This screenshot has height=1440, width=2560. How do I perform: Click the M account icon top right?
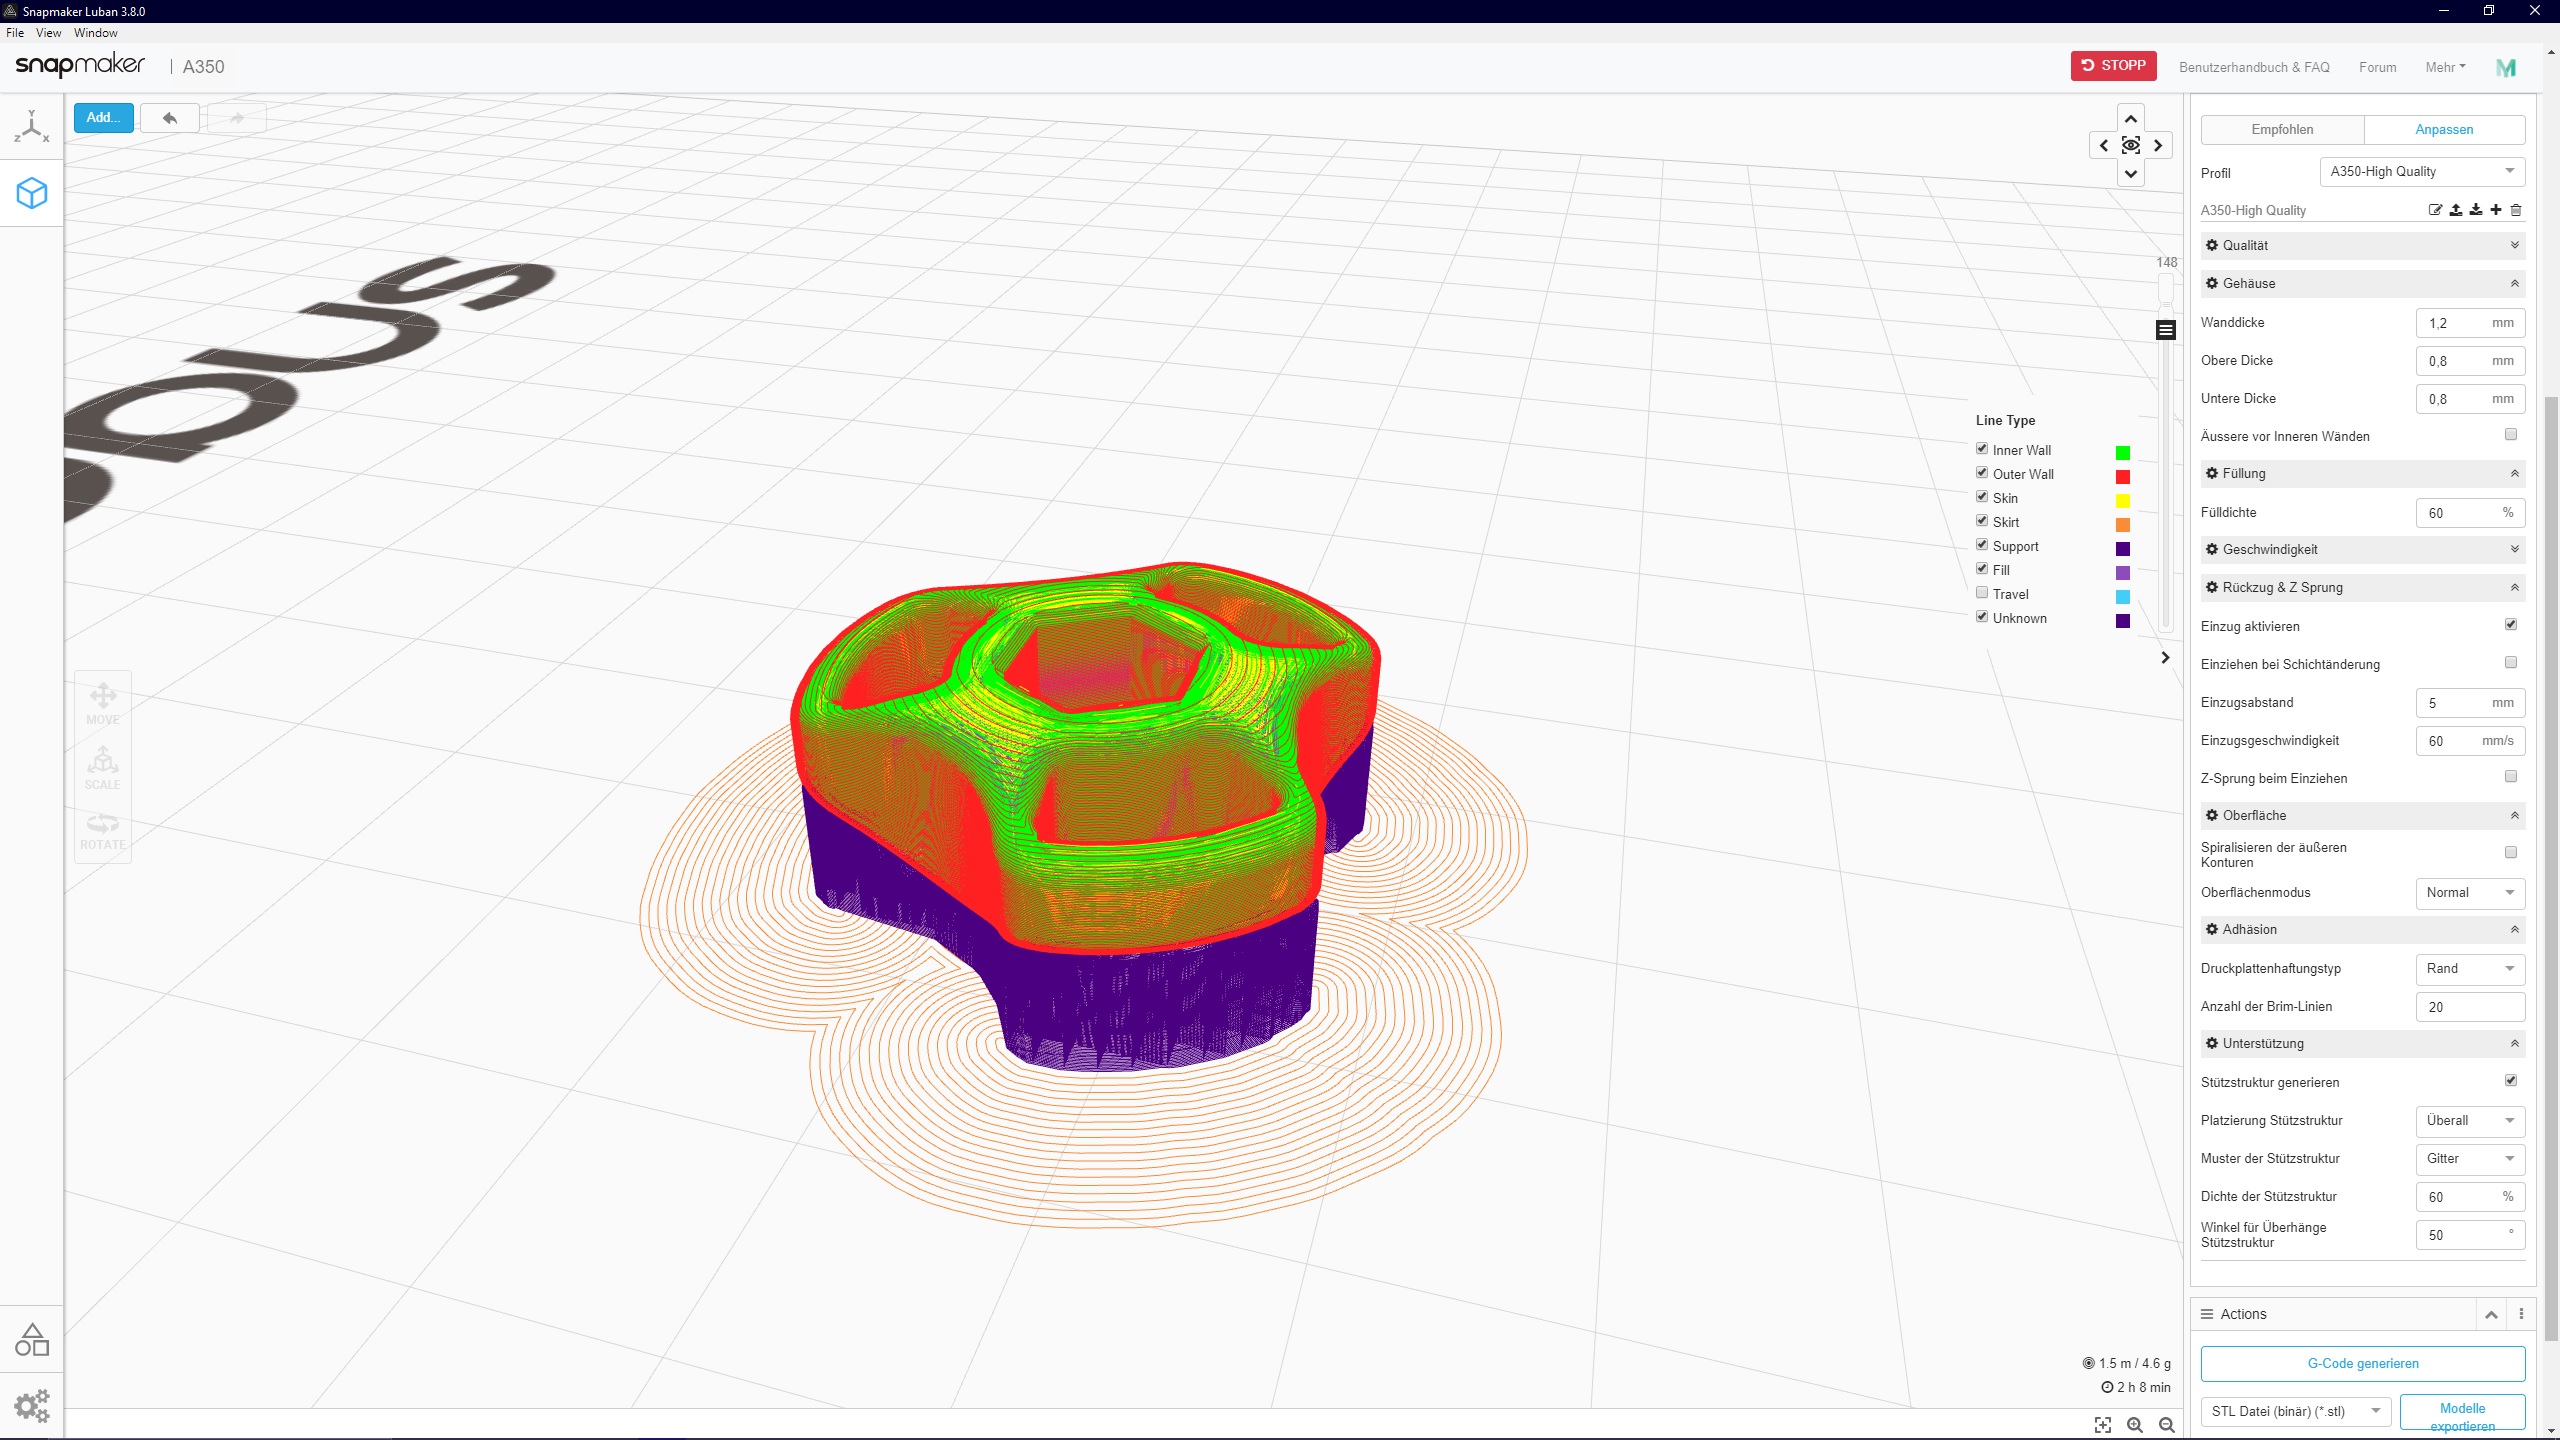2506,67
